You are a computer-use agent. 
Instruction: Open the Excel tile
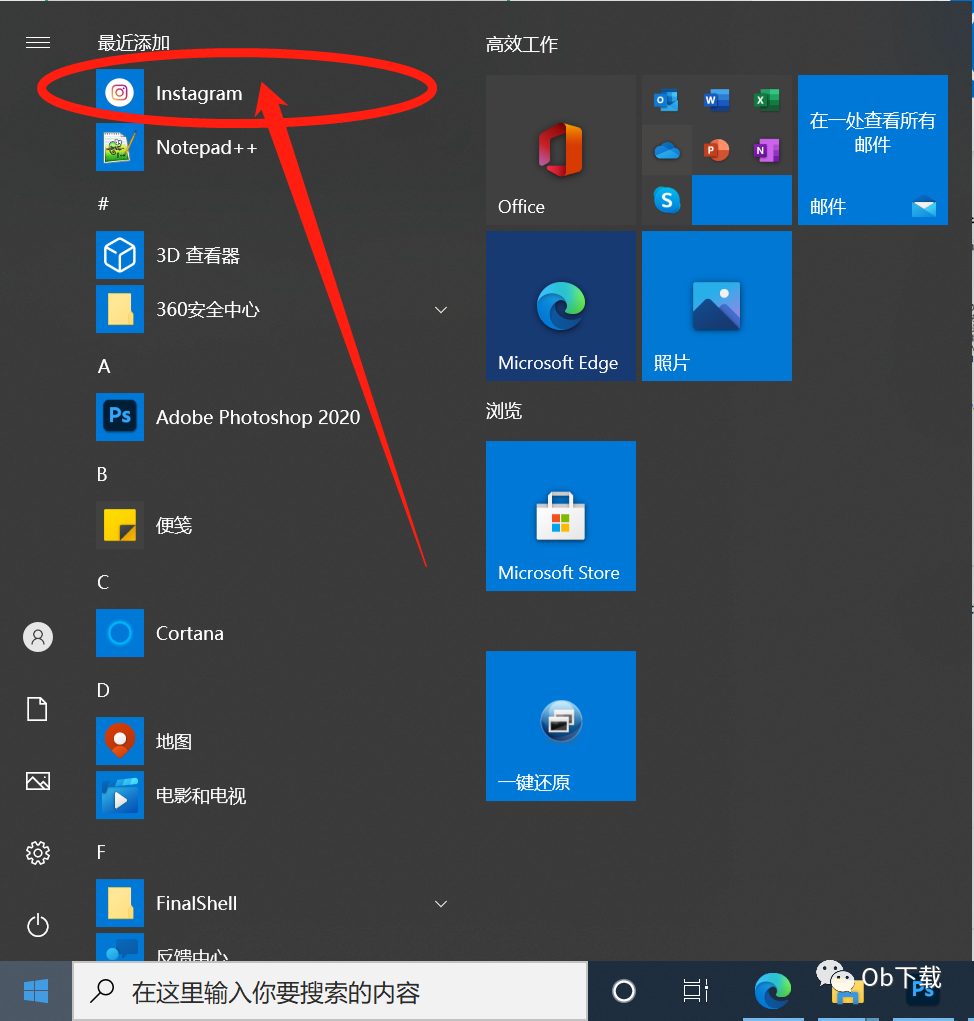(x=766, y=100)
